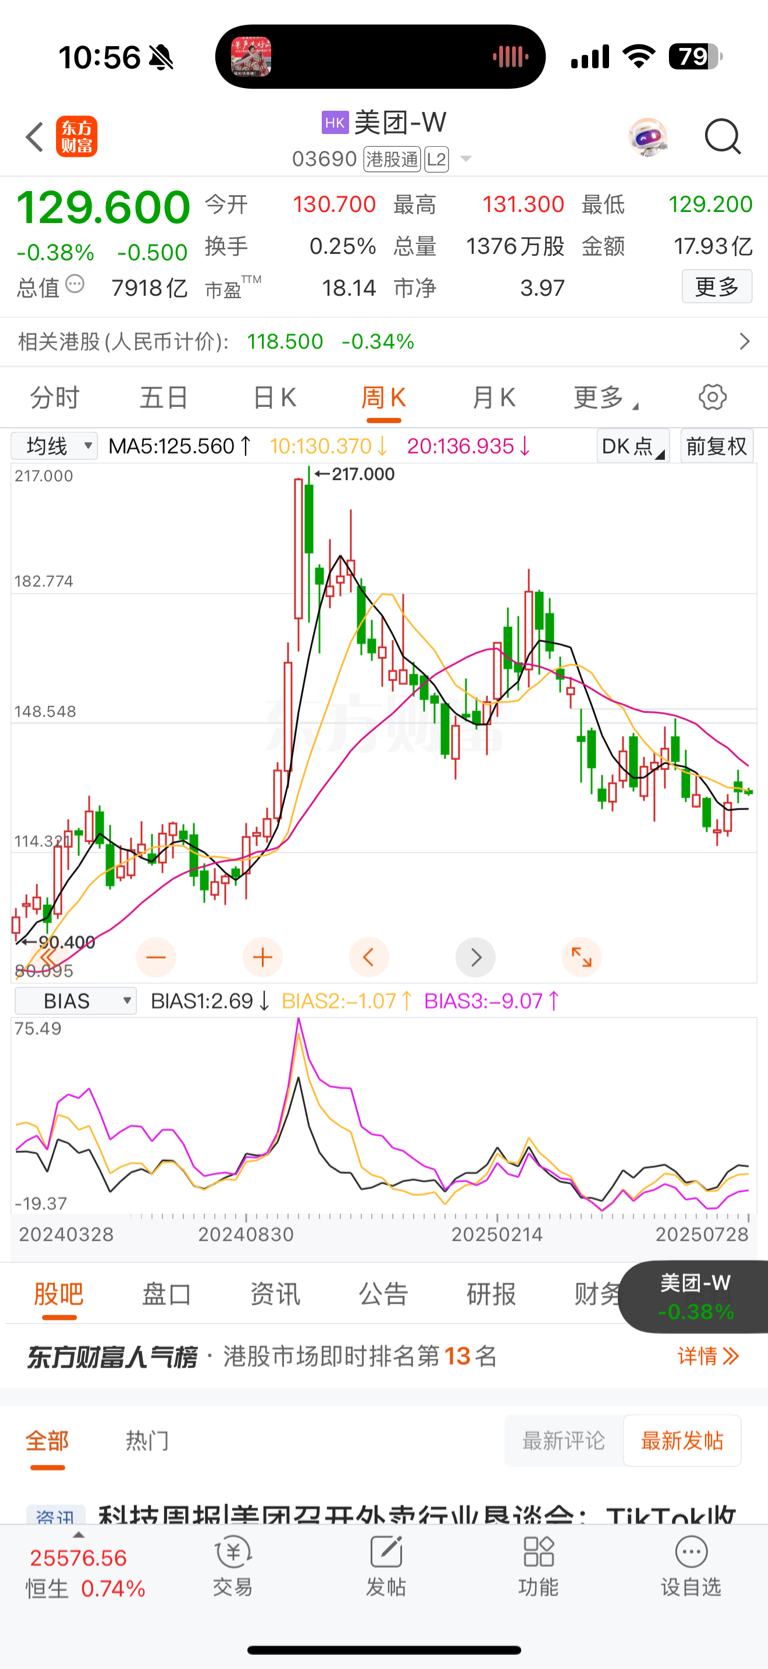Open the 股吧 tab
Image resolution: width=768 pixels, height=1669 pixels.
point(59,1294)
